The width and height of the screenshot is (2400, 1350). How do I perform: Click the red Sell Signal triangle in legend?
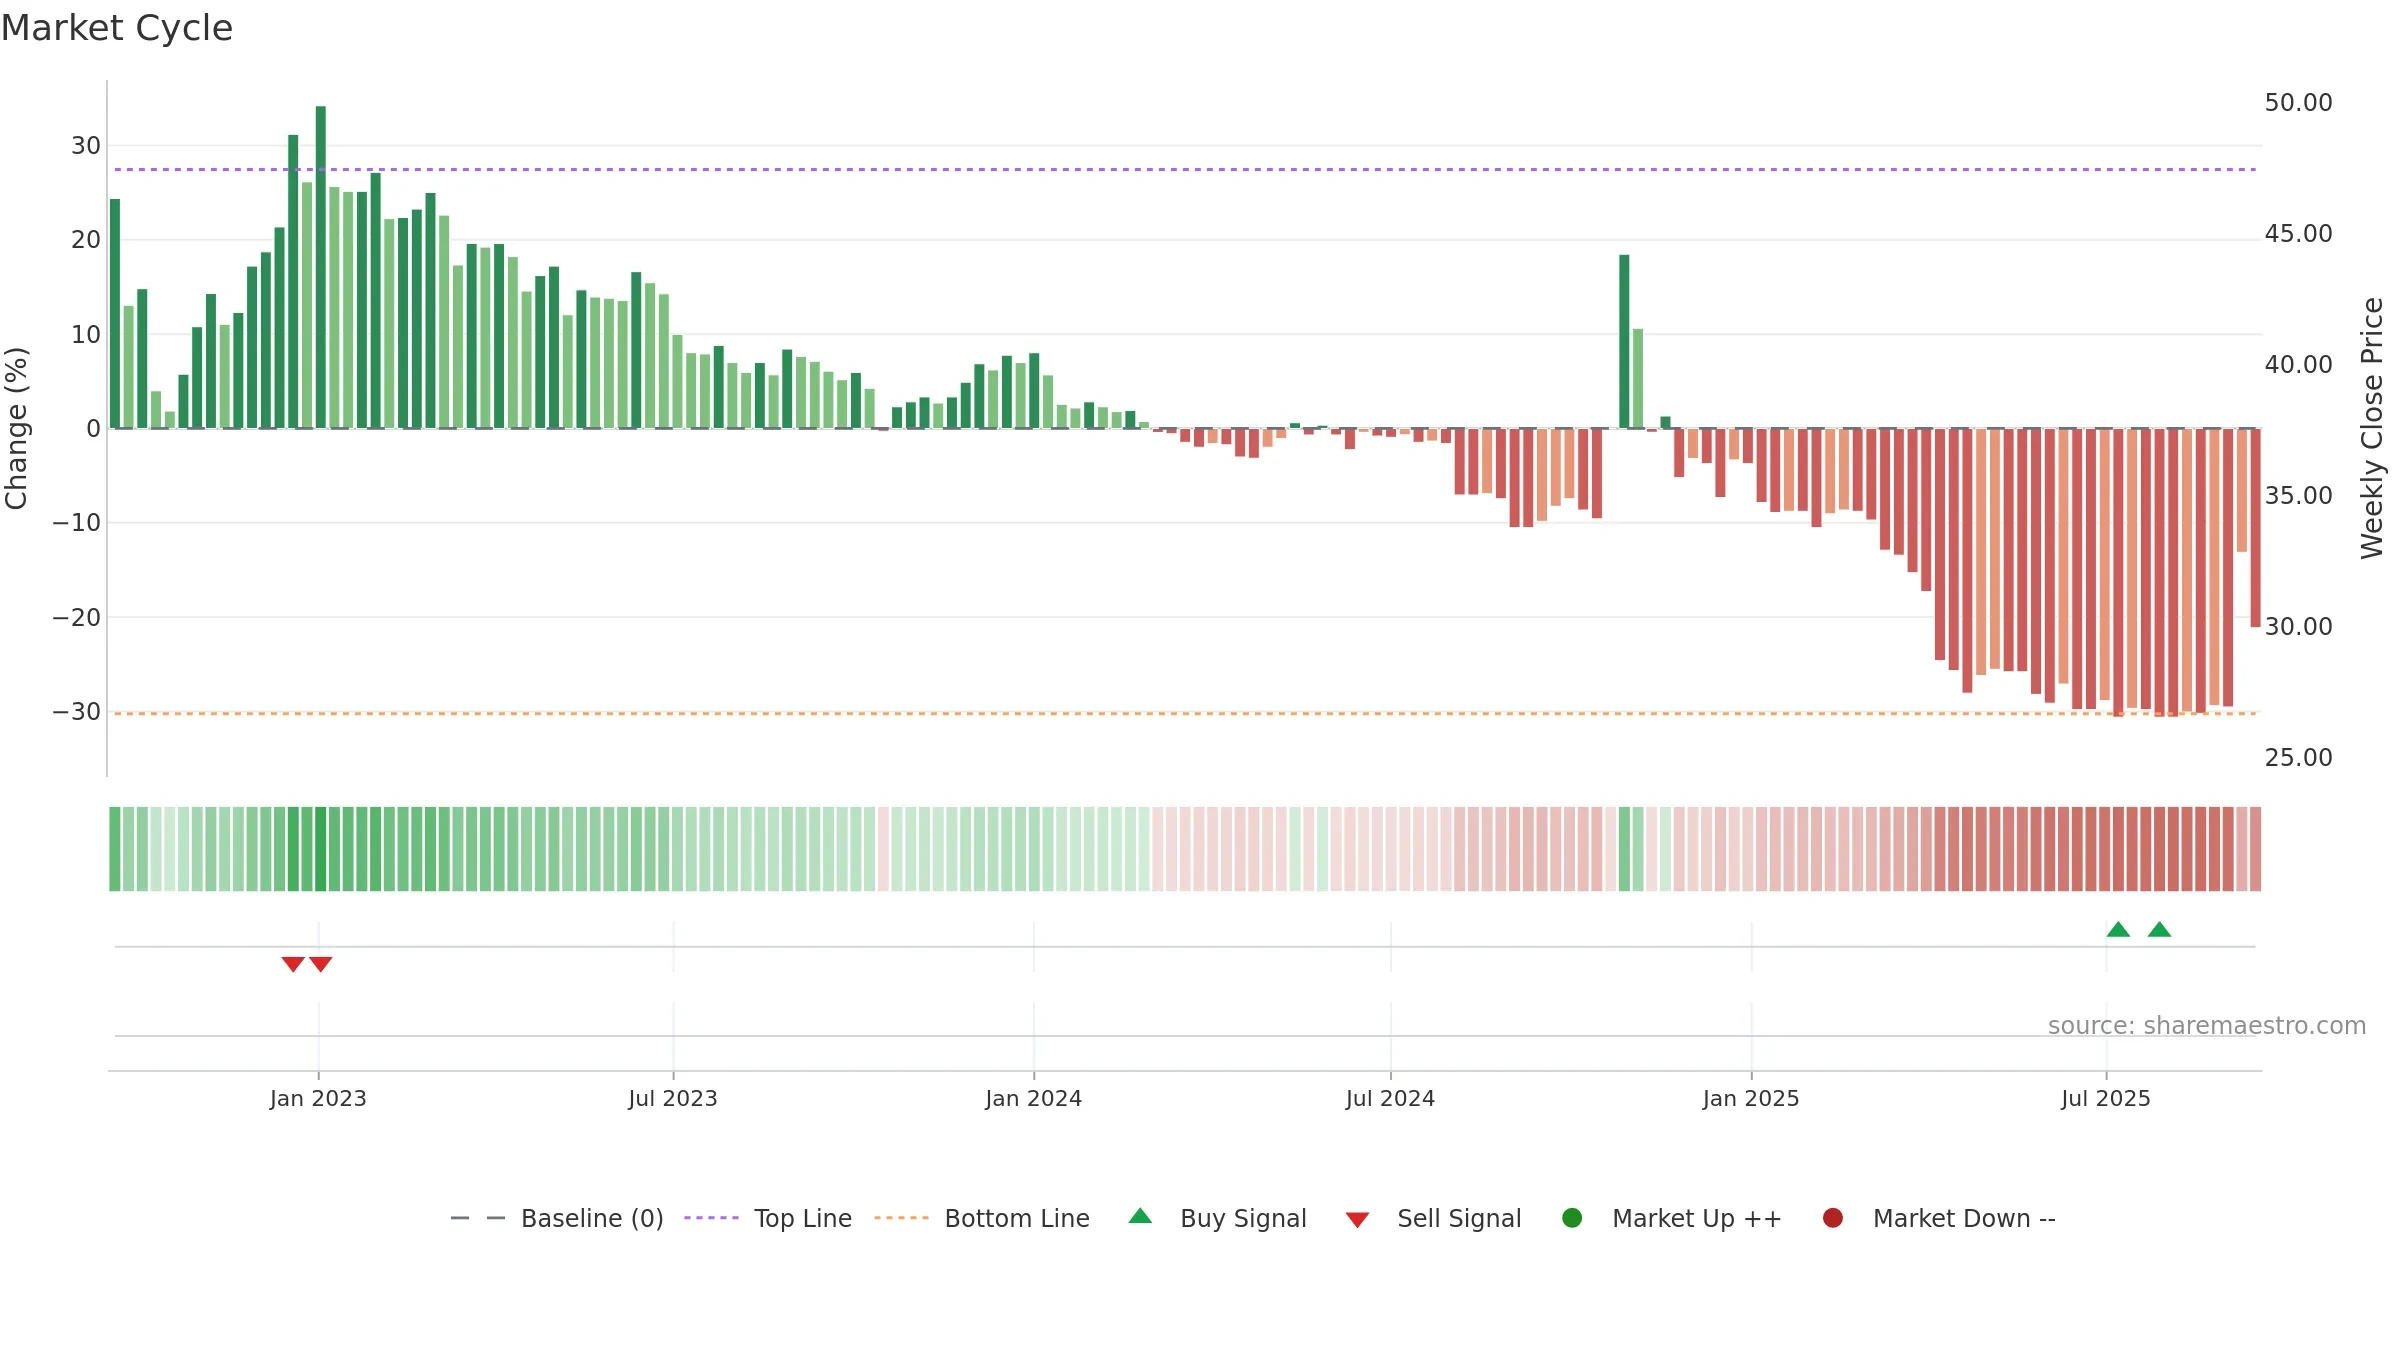tap(1357, 1220)
